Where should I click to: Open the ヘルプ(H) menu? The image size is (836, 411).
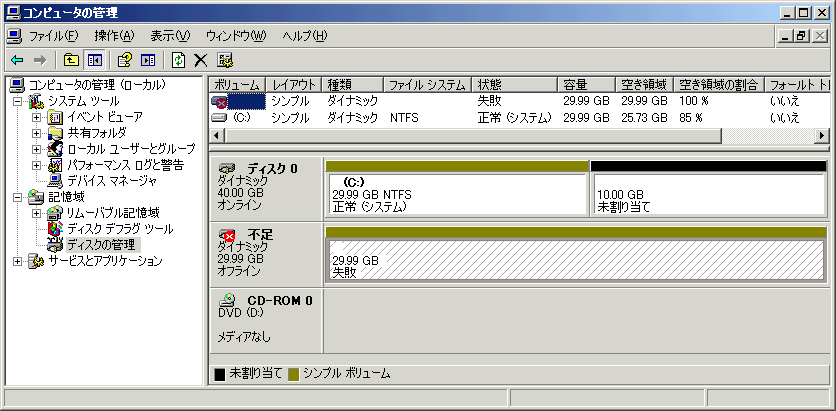(x=304, y=36)
